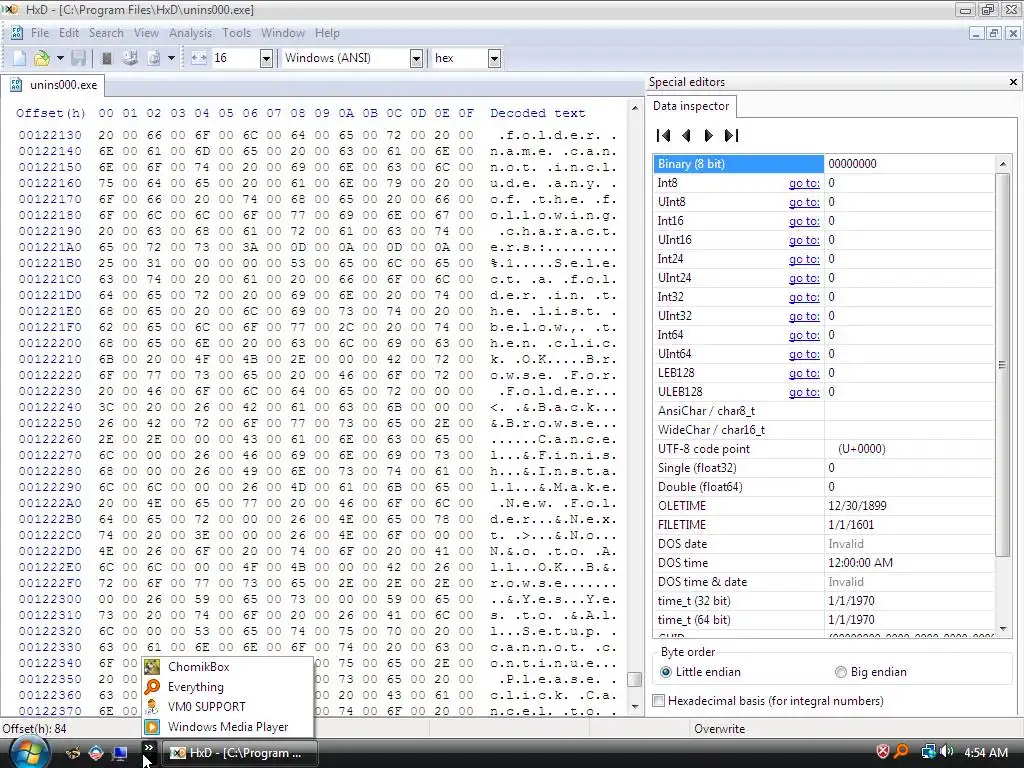Click the bytes-per-row width icon
The image size is (1024, 768).
pyautogui.click(x=199, y=58)
